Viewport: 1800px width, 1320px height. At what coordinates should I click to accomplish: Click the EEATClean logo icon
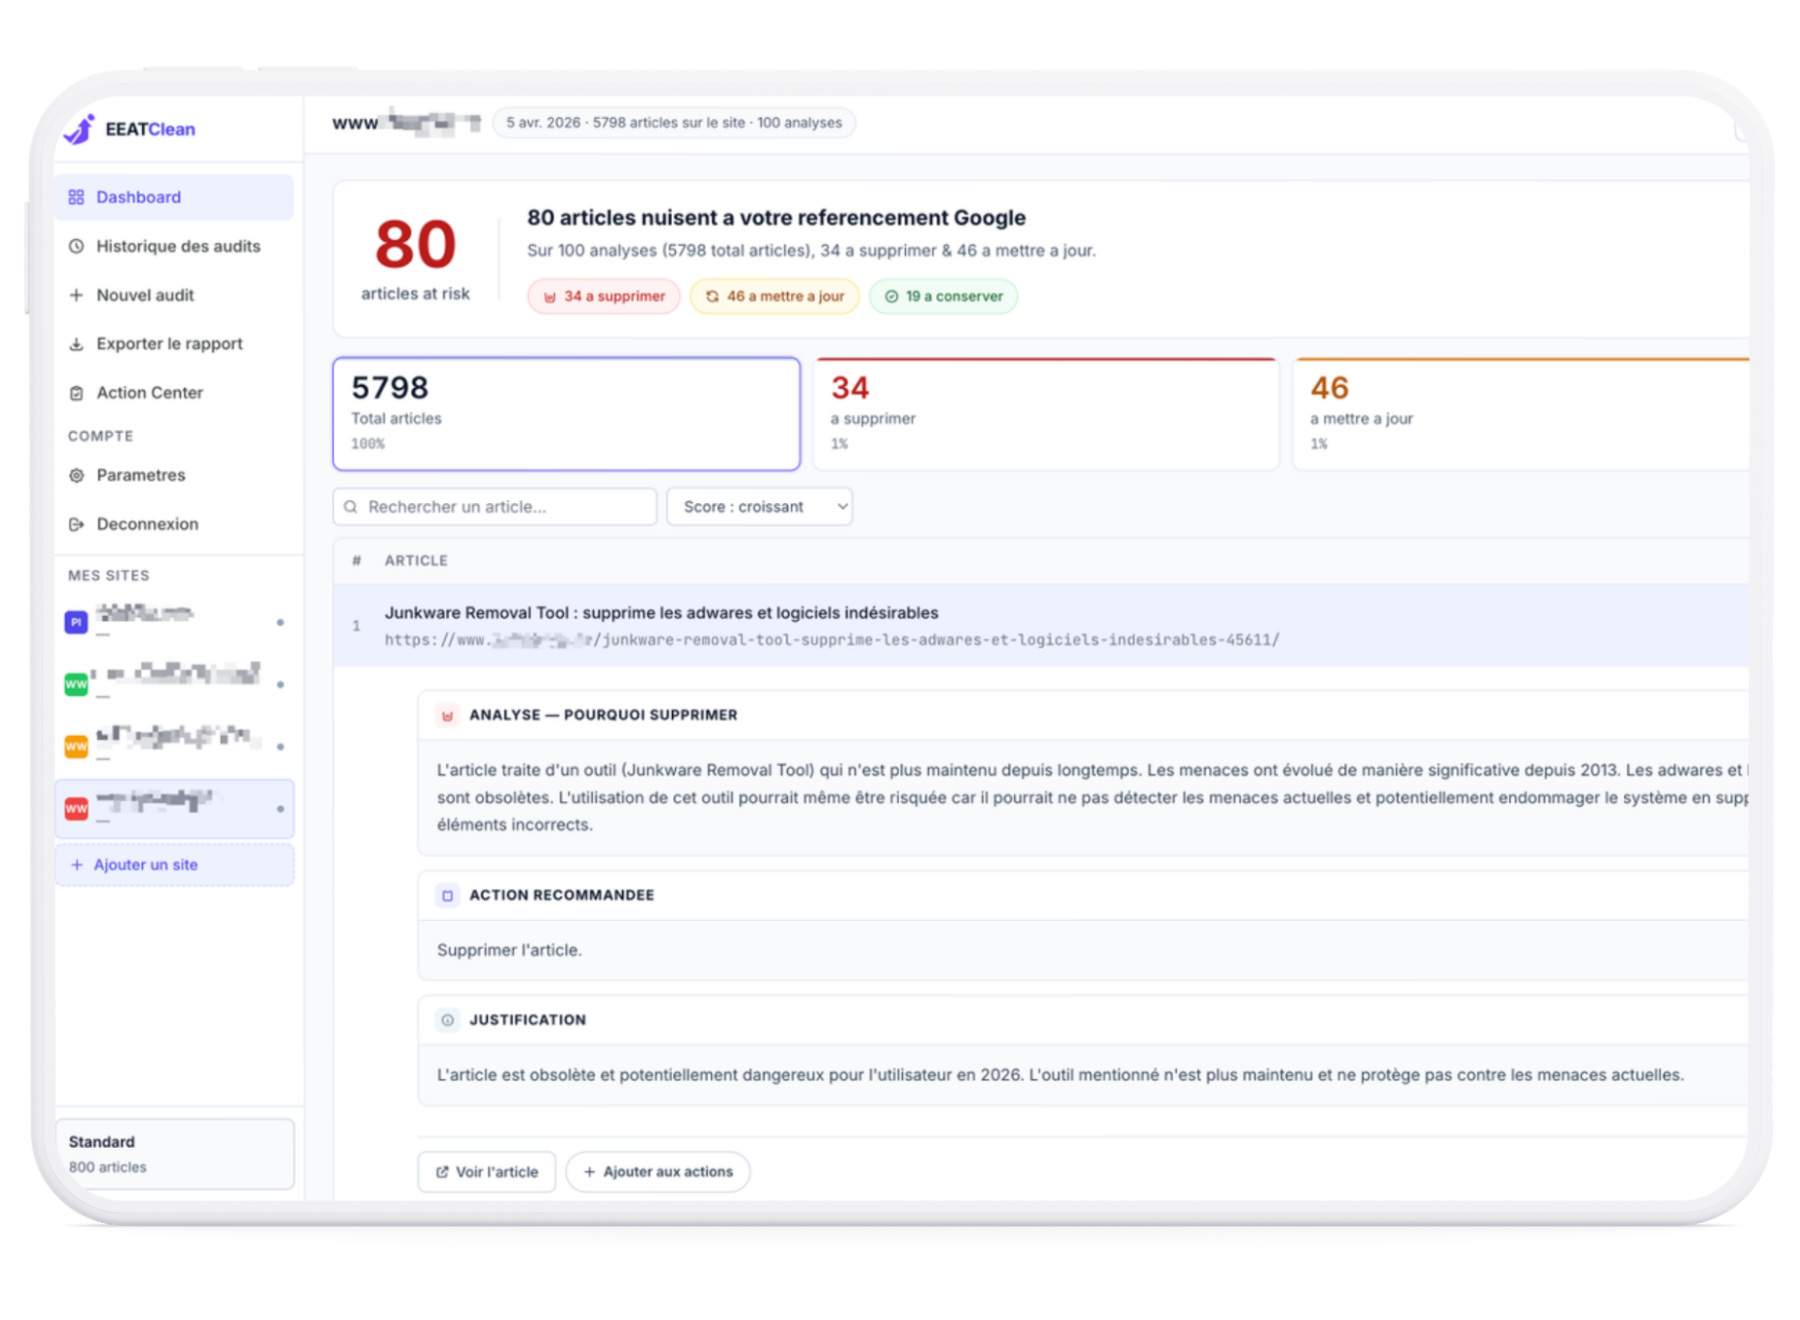[79, 130]
